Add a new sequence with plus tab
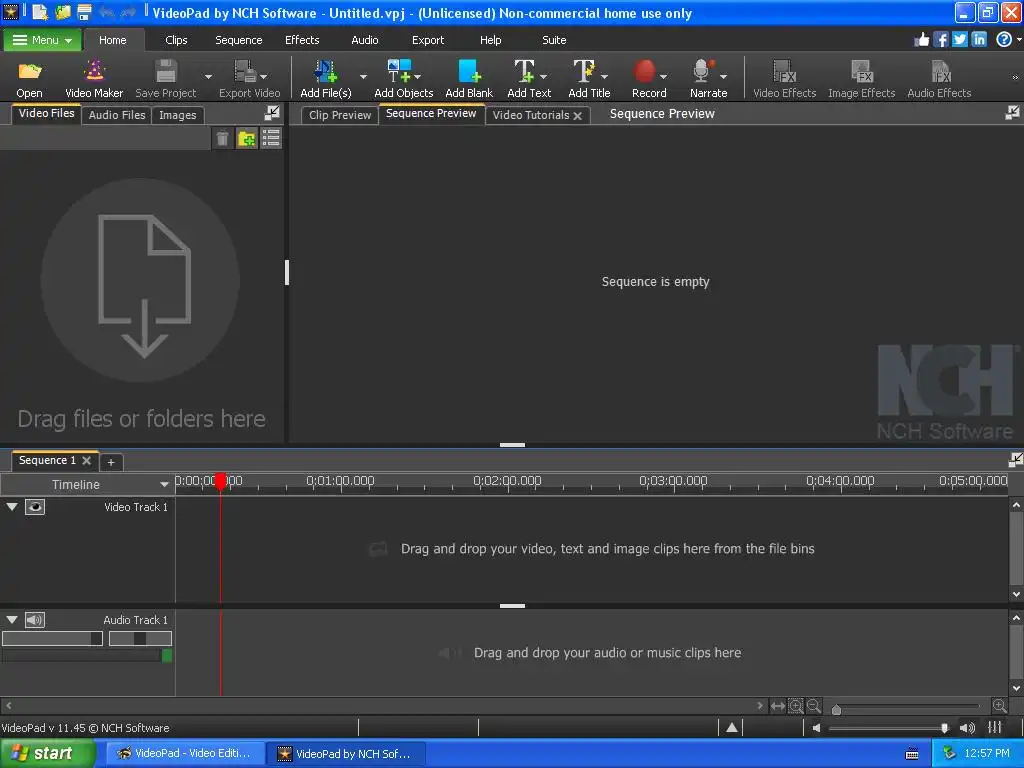Viewport: 1024px width, 768px height. coord(111,462)
